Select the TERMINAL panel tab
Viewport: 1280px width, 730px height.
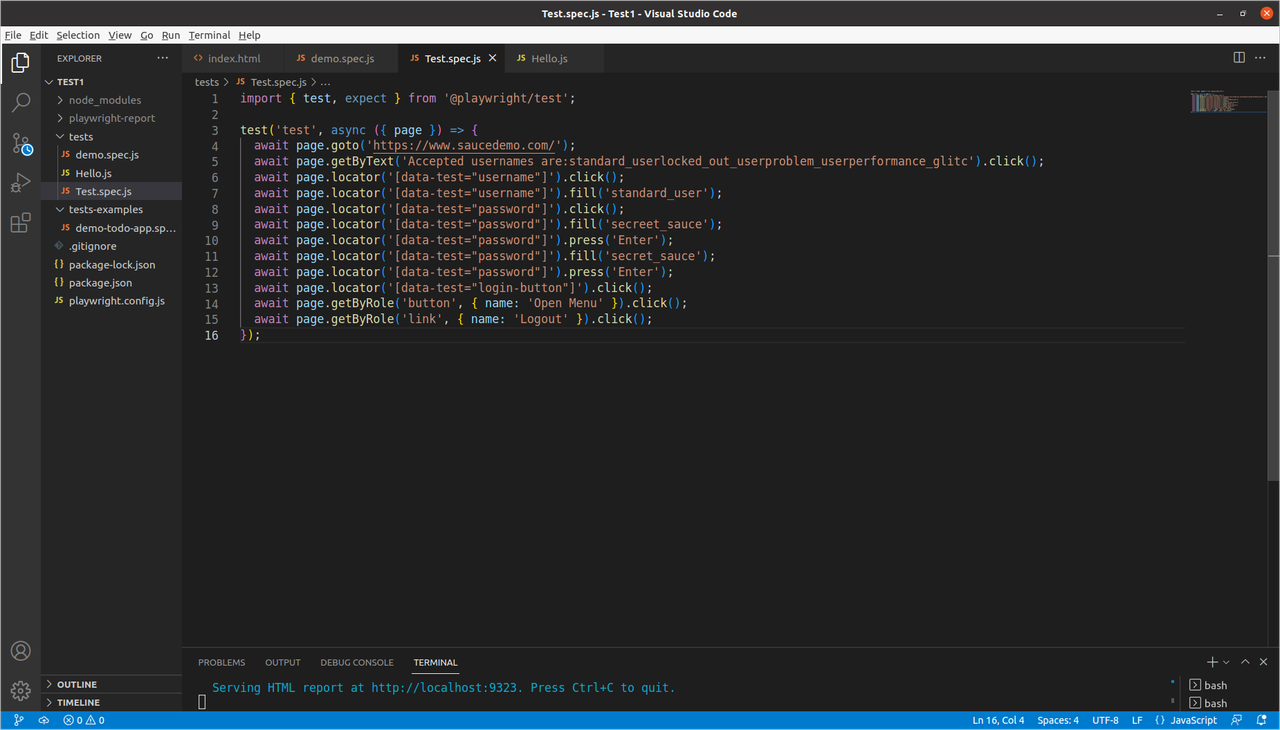[x=435, y=662]
